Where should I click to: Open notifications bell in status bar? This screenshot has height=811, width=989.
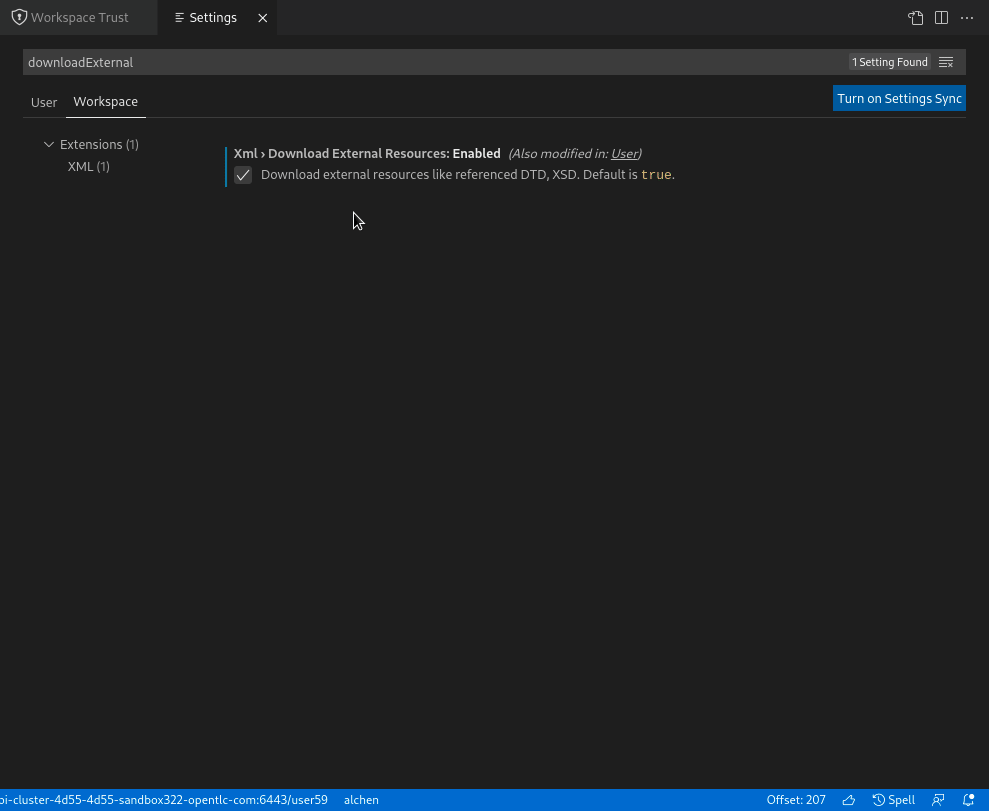click(x=968, y=800)
